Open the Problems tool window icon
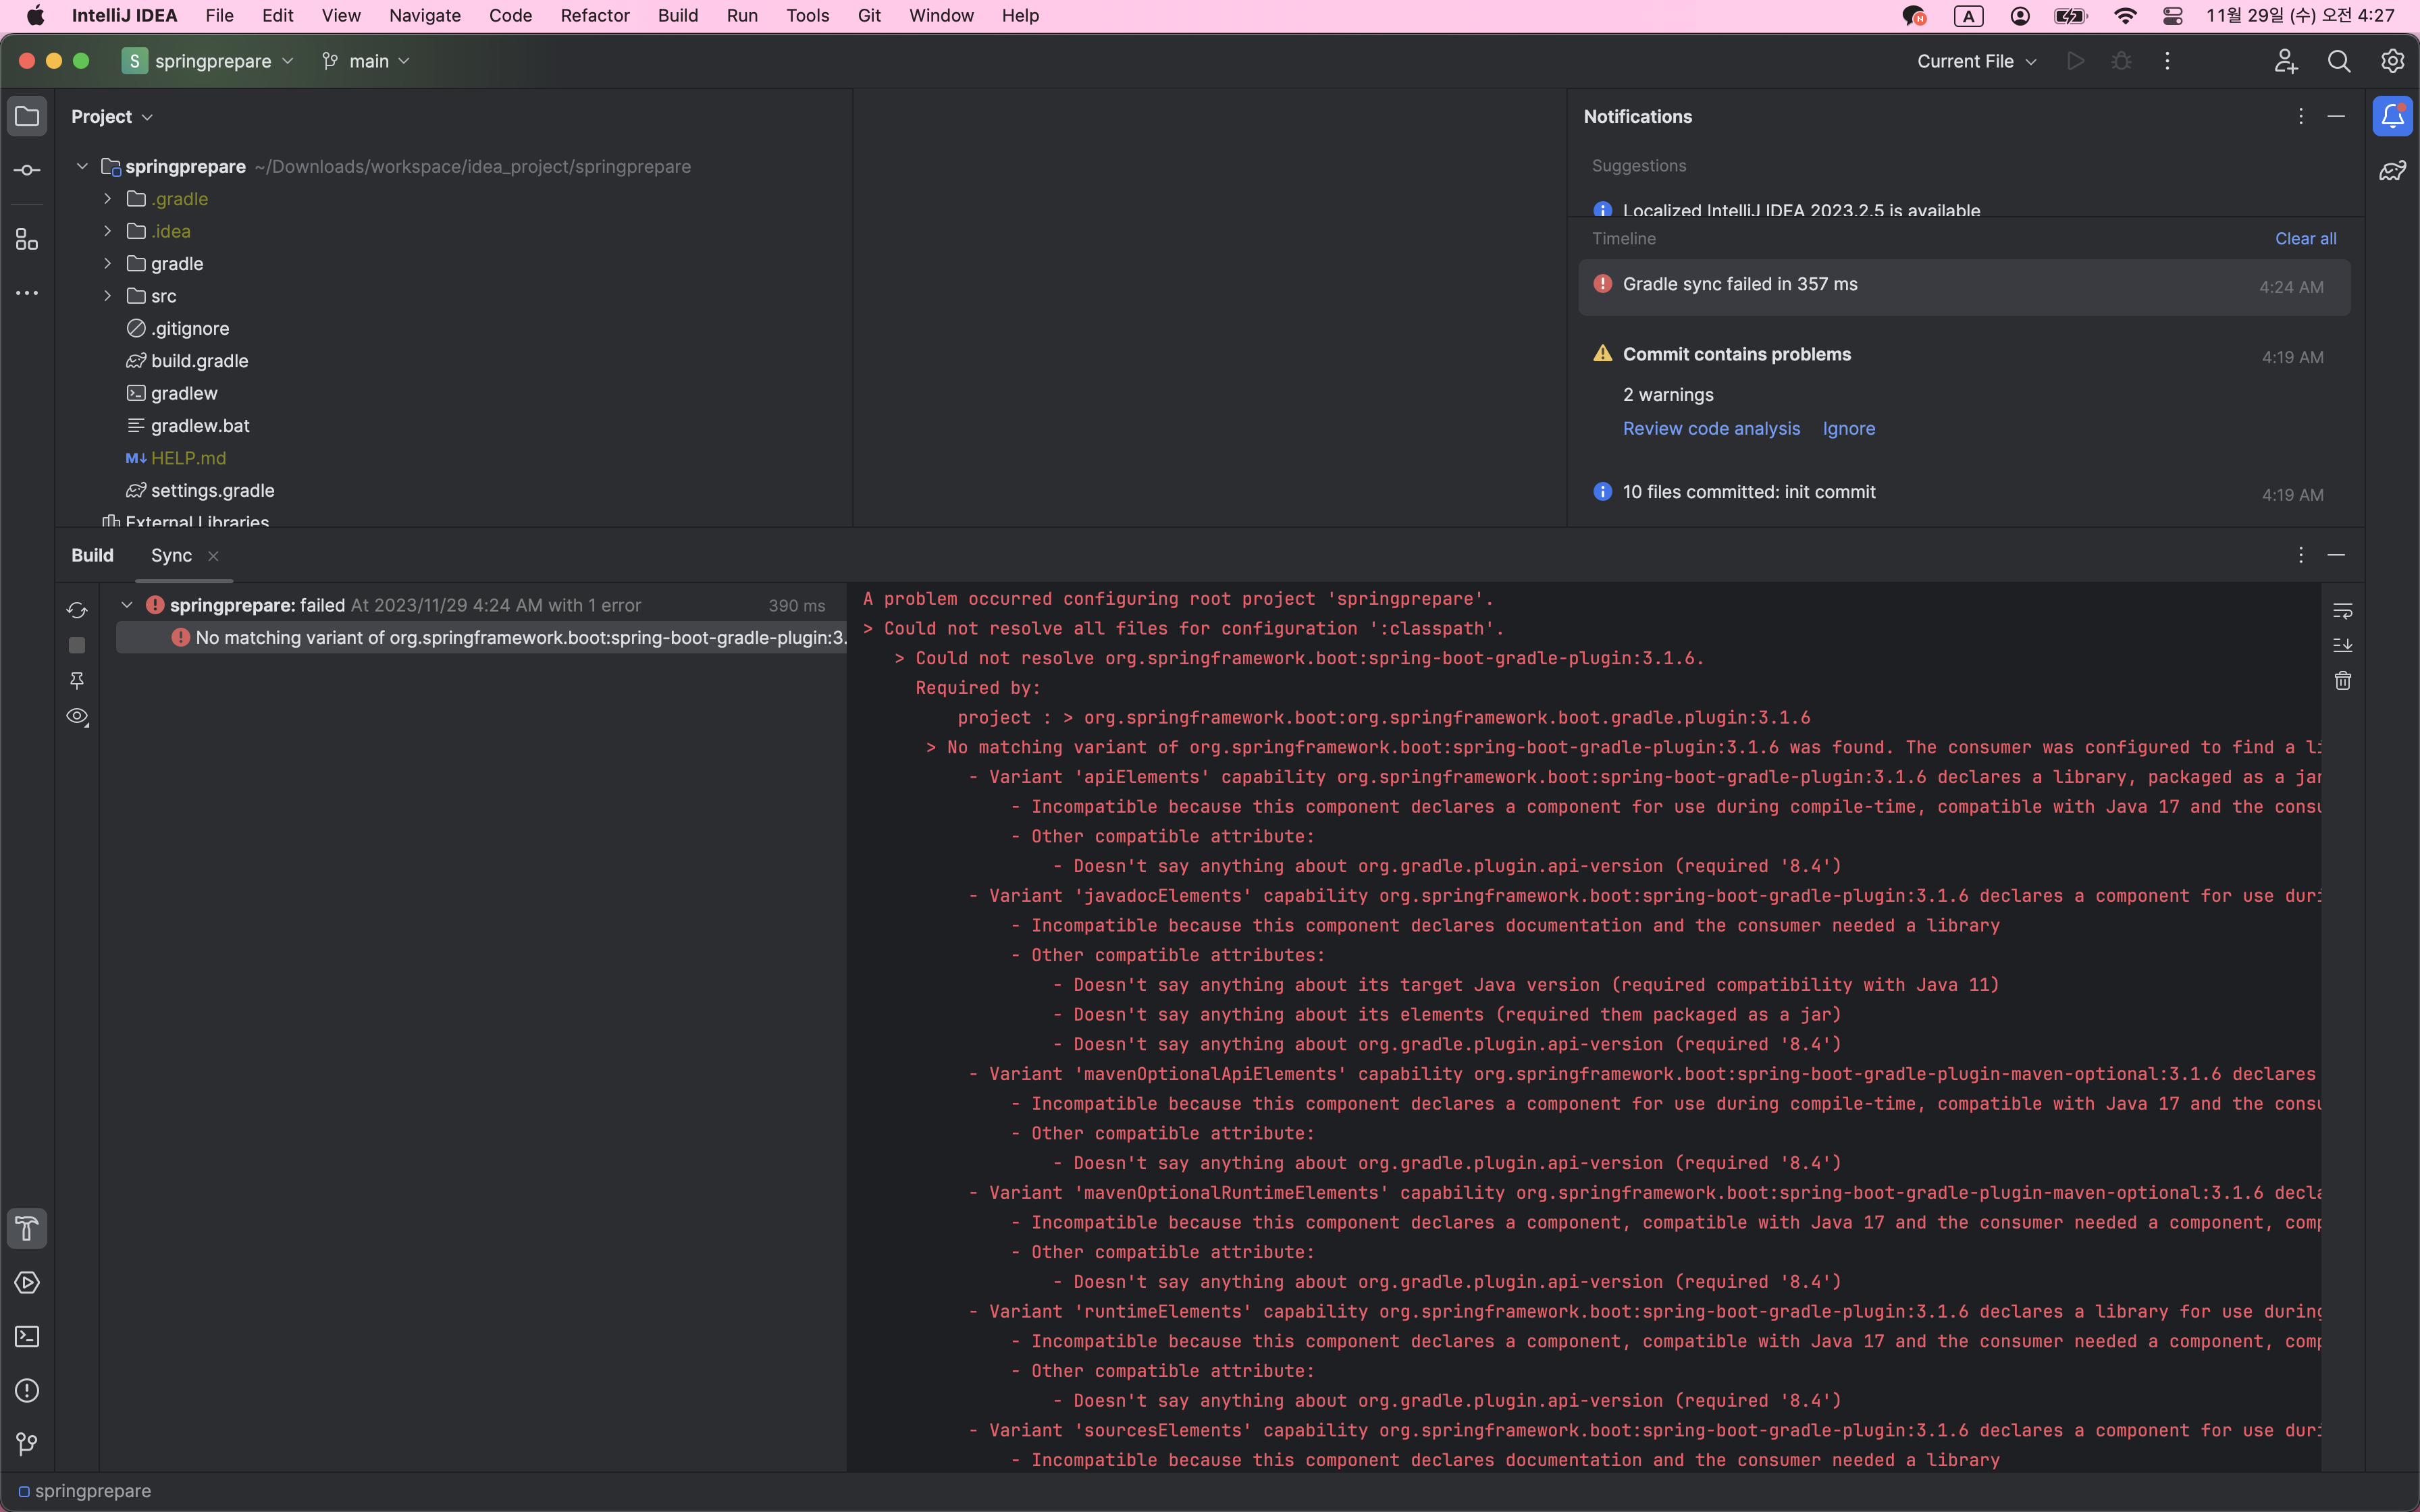The image size is (2420, 1512). click(x=27, y=1390)
